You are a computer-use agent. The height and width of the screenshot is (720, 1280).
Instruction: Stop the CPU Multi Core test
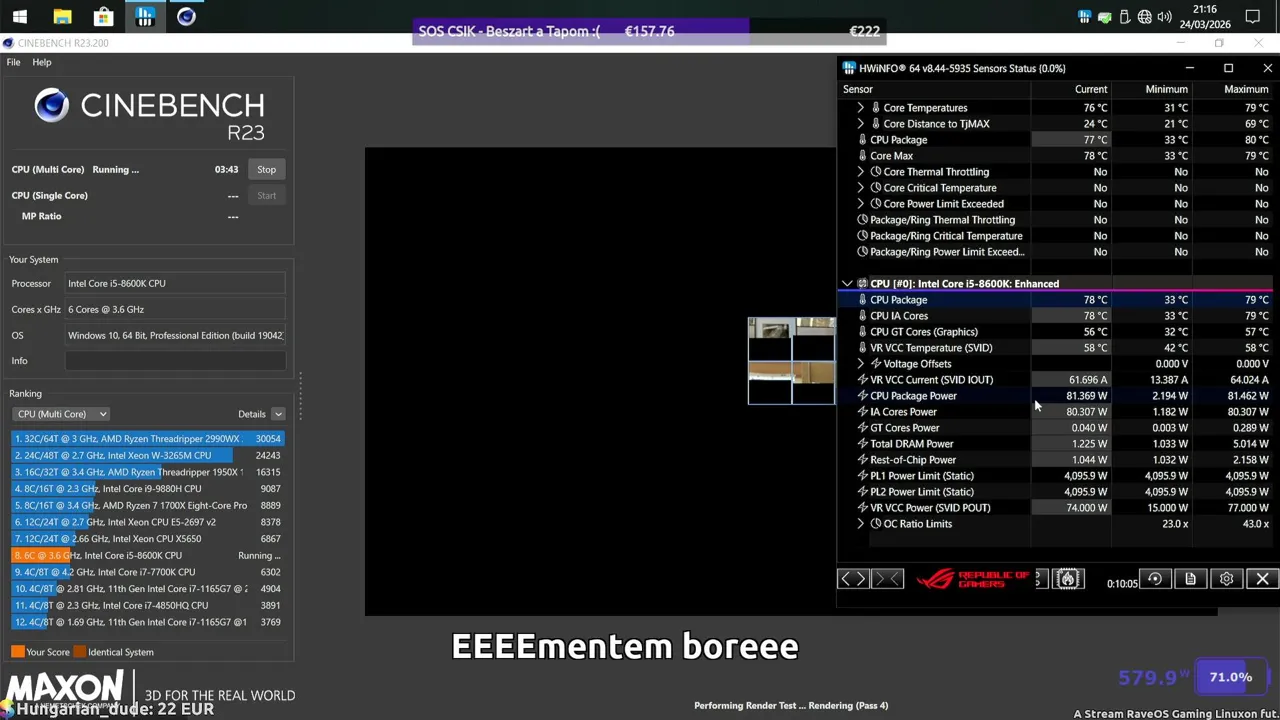click(x=266, y=170)
